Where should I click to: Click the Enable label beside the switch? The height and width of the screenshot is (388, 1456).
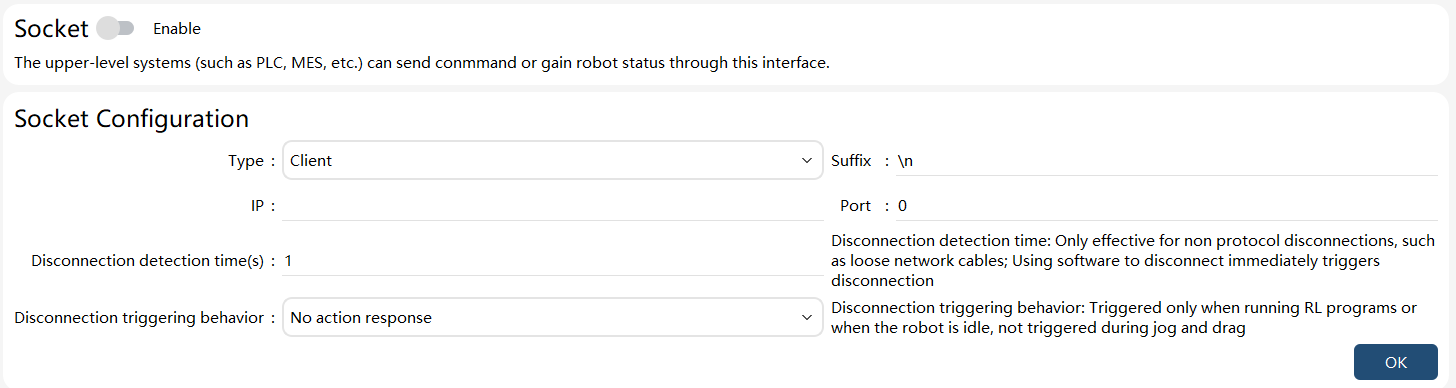(177, 29)
